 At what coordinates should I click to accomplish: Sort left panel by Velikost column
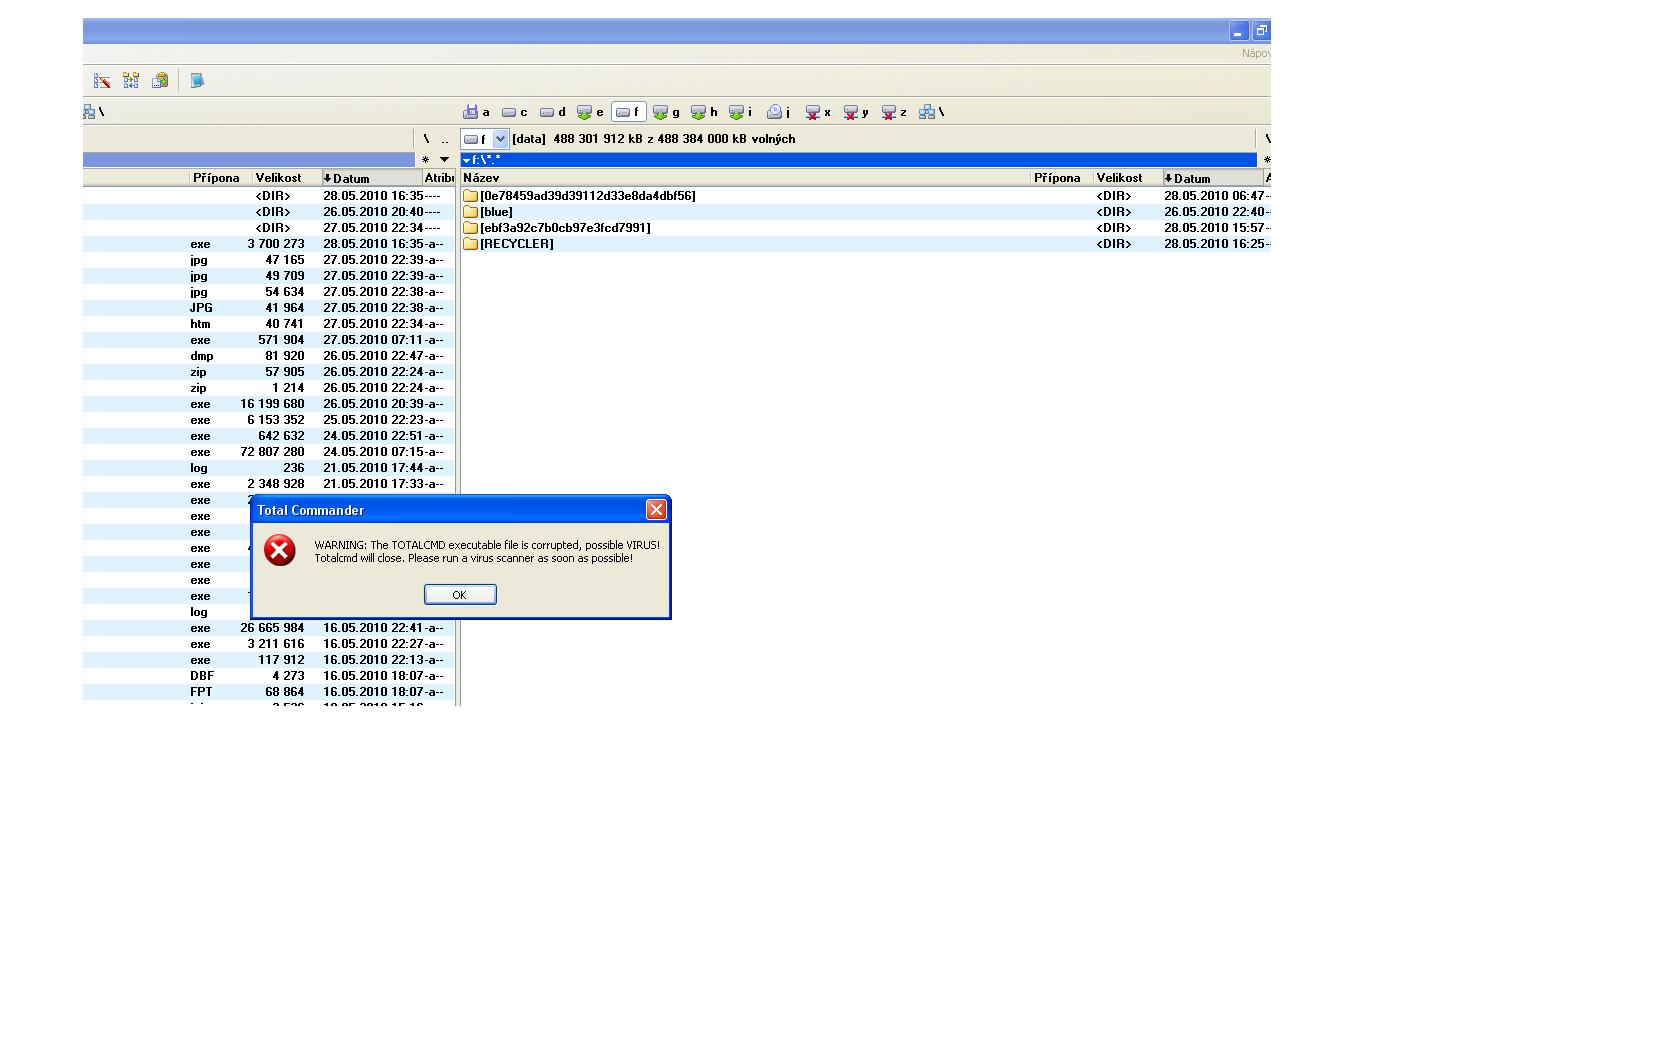pyautogui.click(x=287, y=178)
